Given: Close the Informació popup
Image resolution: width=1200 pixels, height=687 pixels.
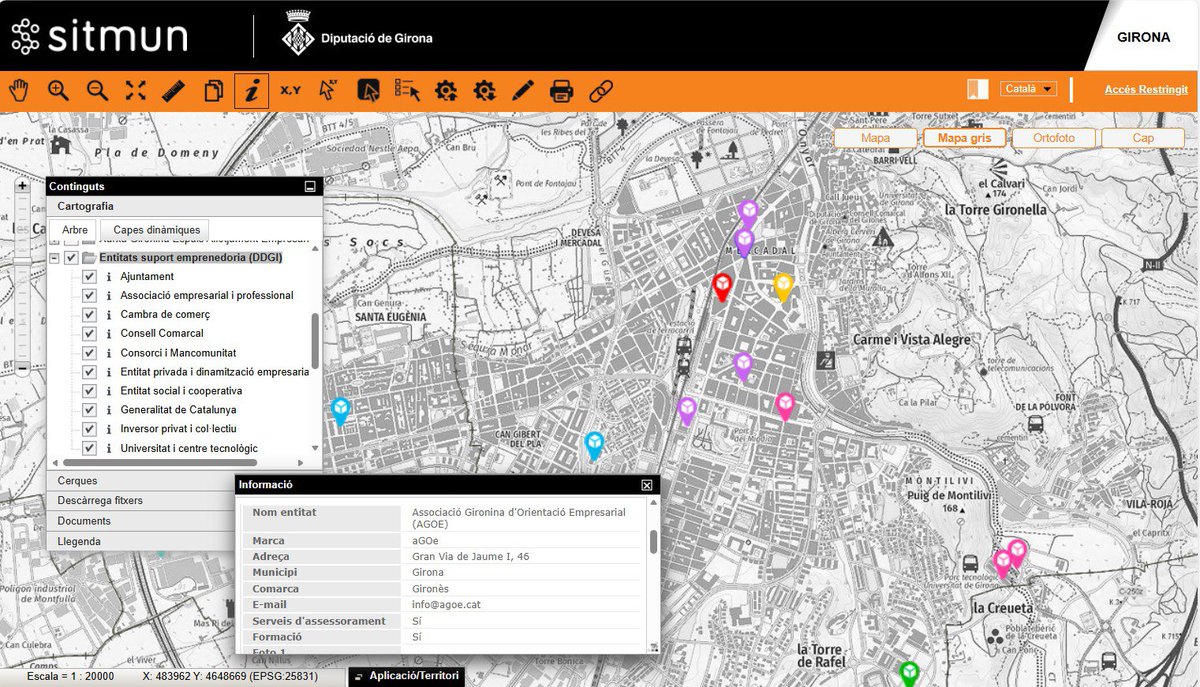Looking at the screenshot, I should click(x=646, y=485).
